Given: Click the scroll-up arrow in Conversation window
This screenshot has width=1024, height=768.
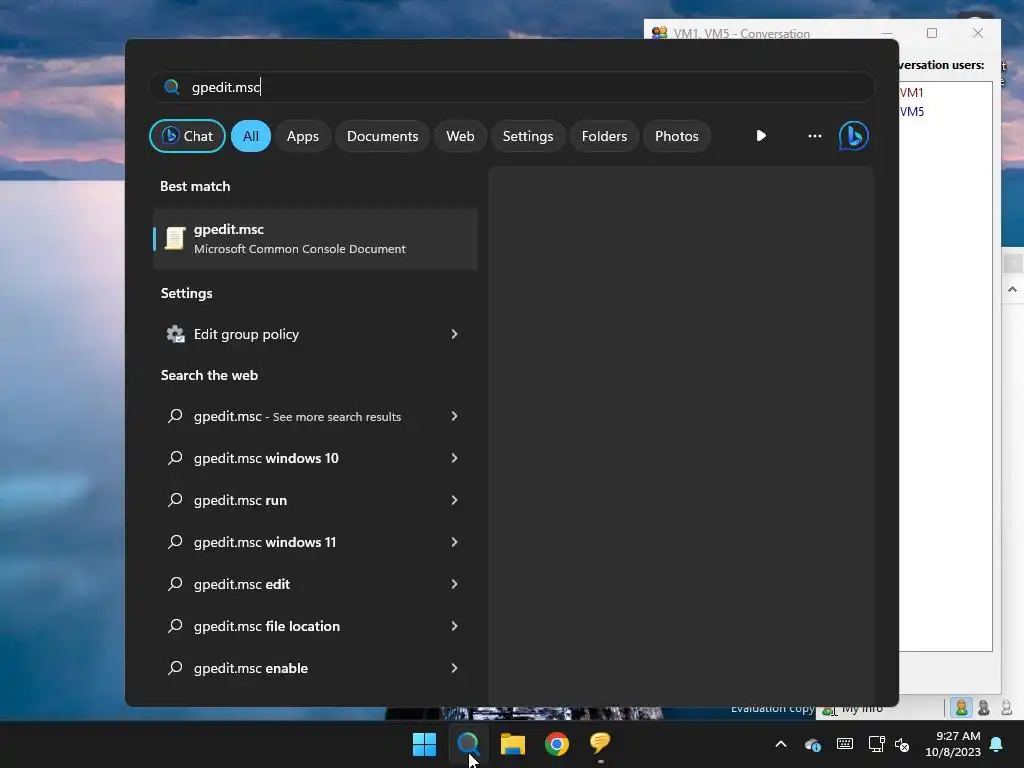Looking at the screenshot, I should click(1012, 289).
